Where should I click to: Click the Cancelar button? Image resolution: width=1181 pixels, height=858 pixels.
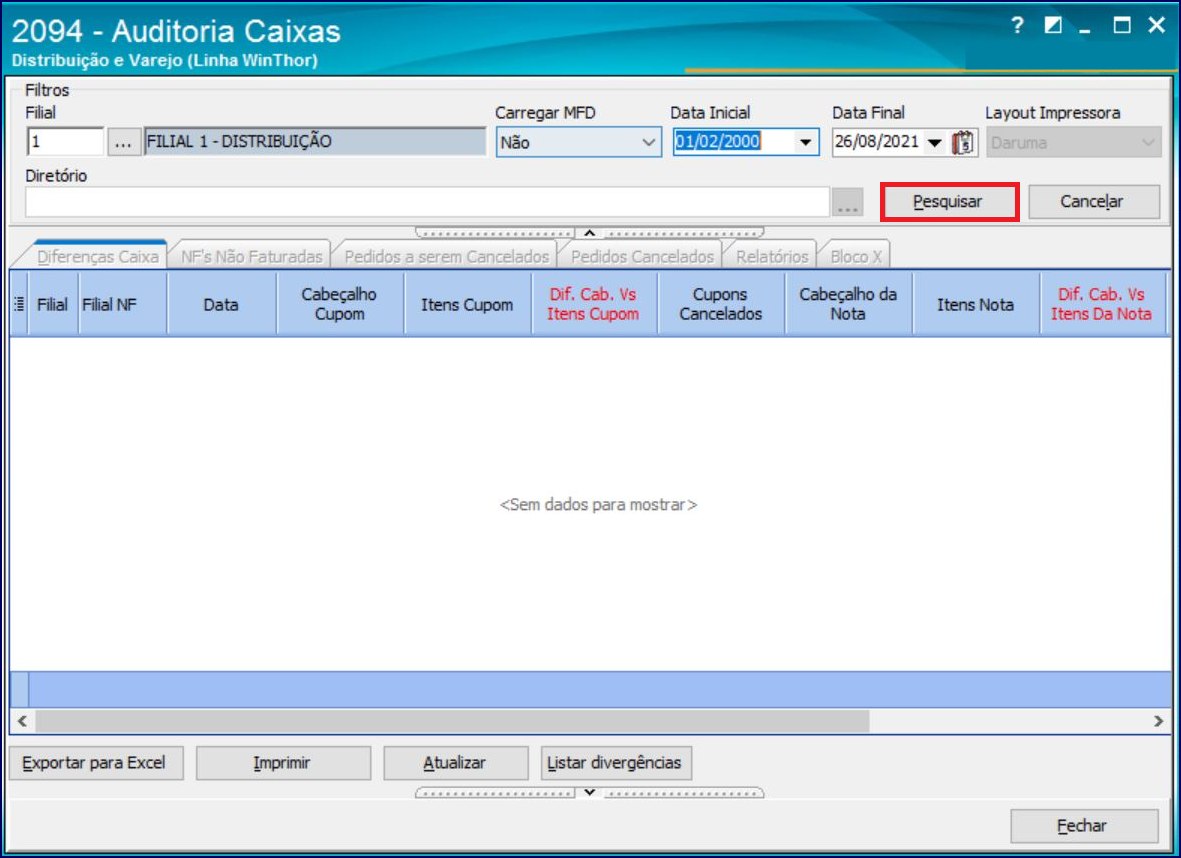[1094, 202]
